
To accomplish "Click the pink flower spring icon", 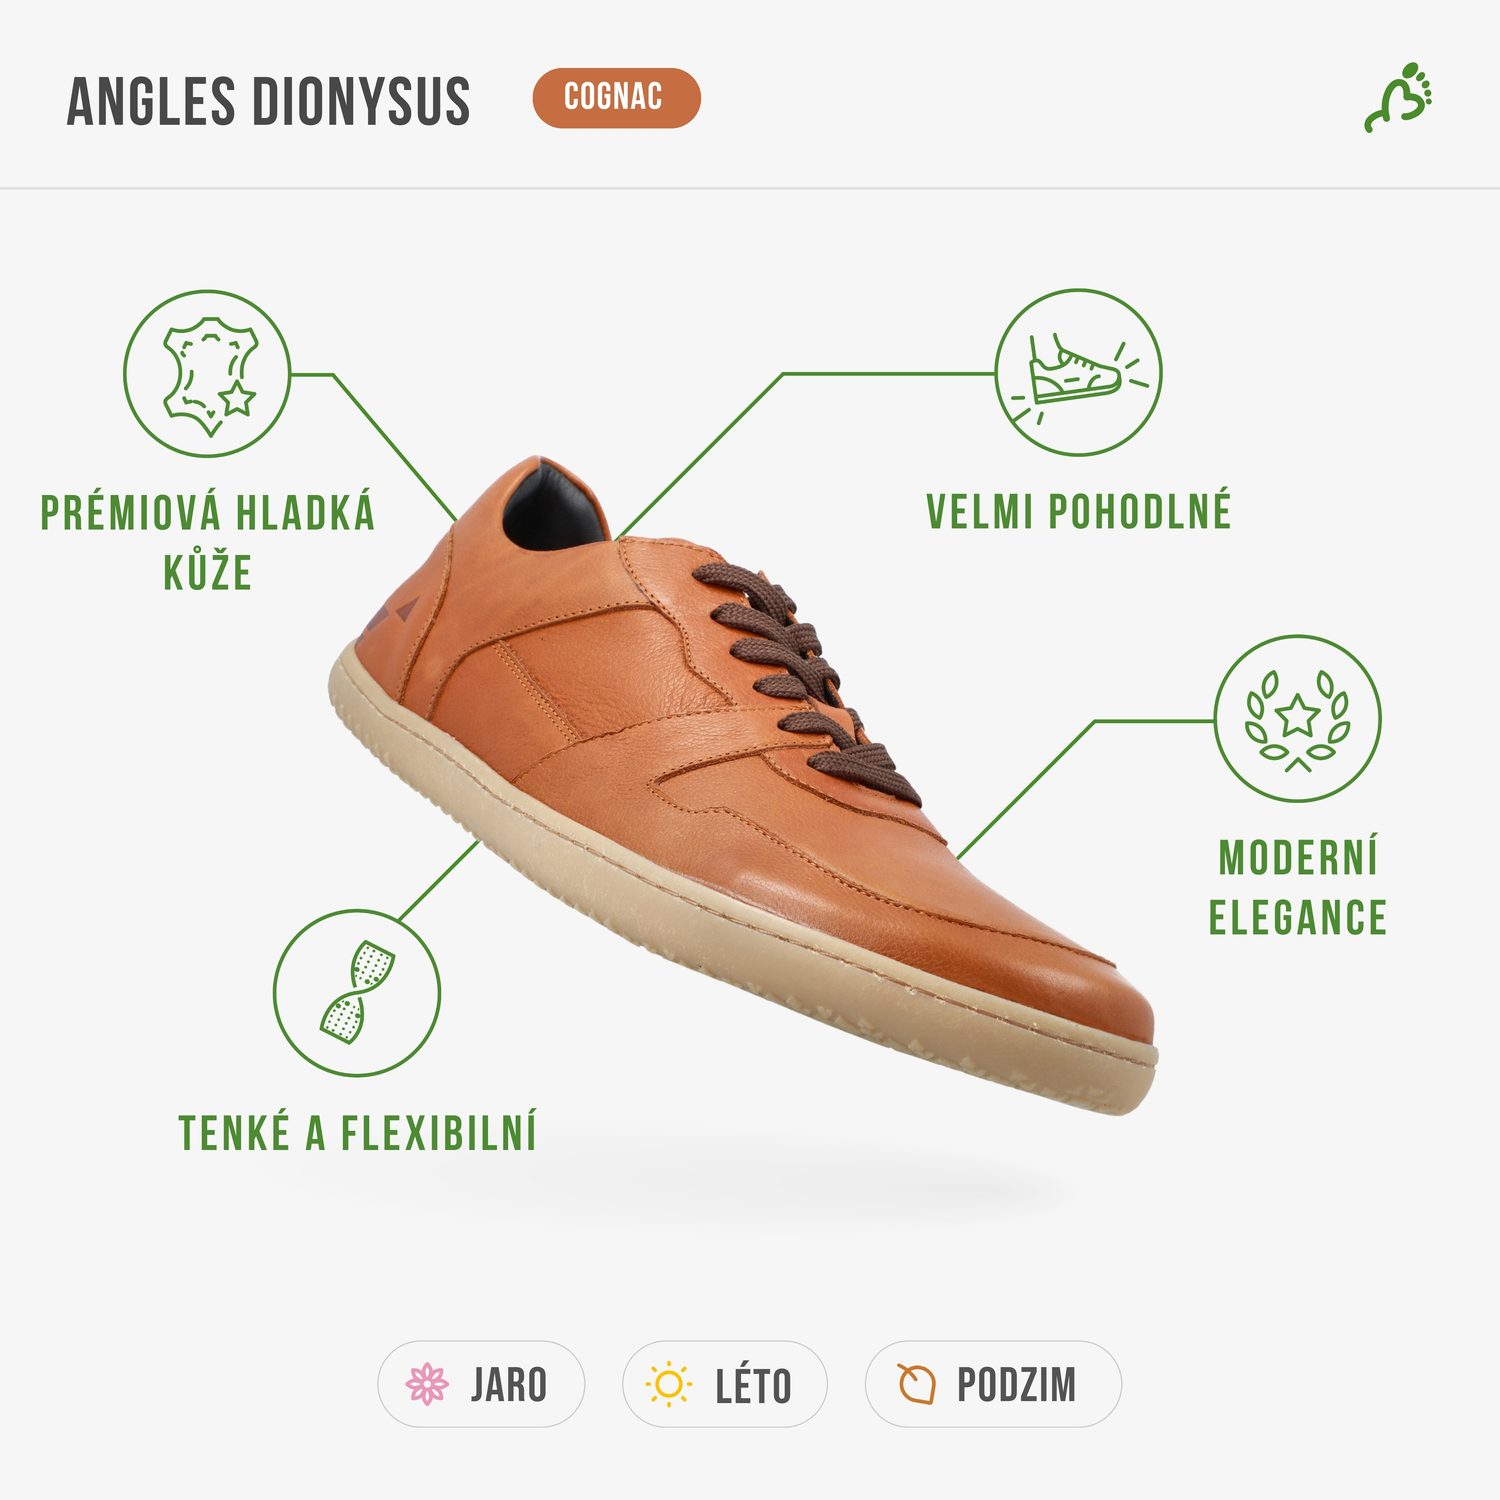I will click(427, 1384).
